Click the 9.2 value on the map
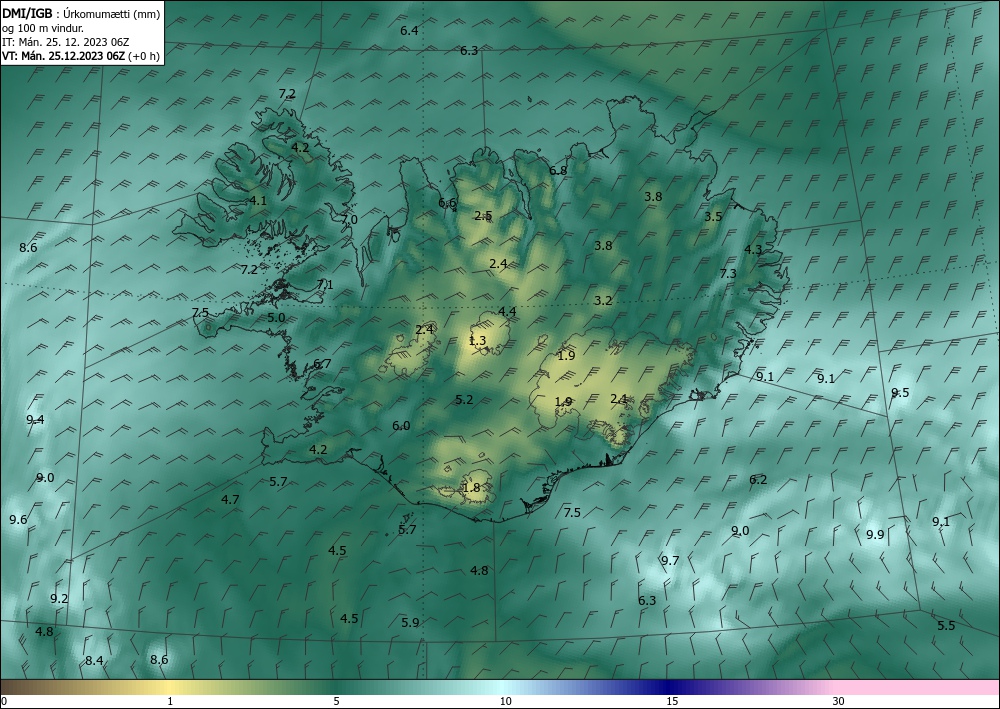This screenshot has height=709, width=1000. click(x=59, y=599)
